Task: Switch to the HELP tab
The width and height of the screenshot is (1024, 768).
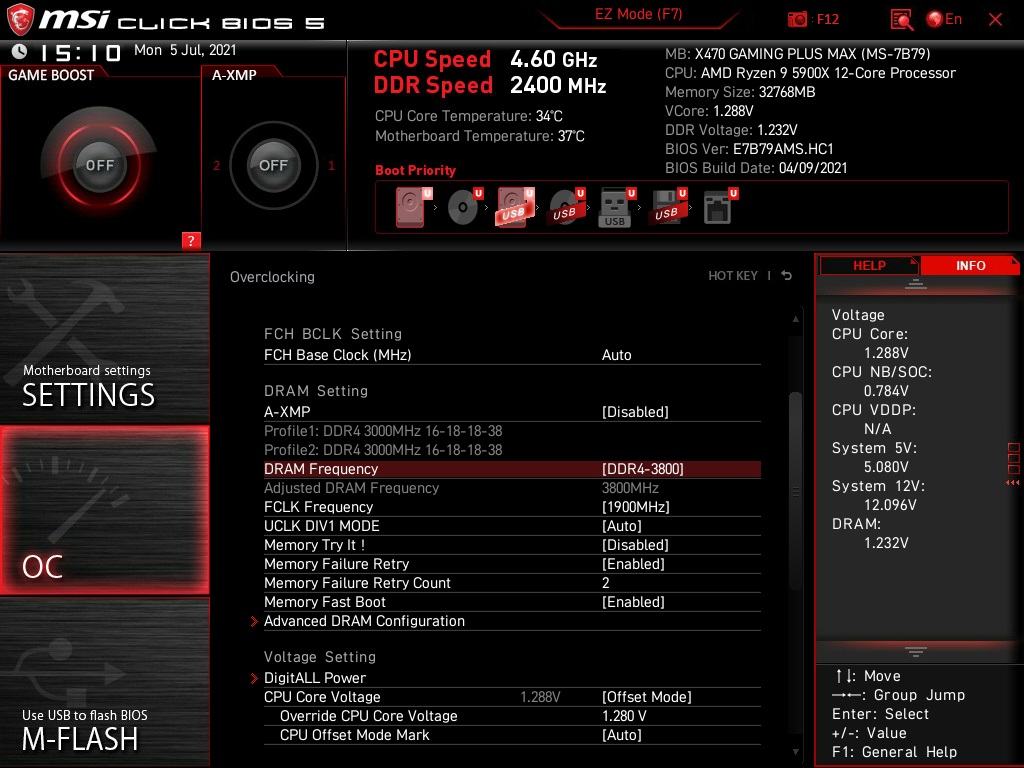Action: [869, 266]
